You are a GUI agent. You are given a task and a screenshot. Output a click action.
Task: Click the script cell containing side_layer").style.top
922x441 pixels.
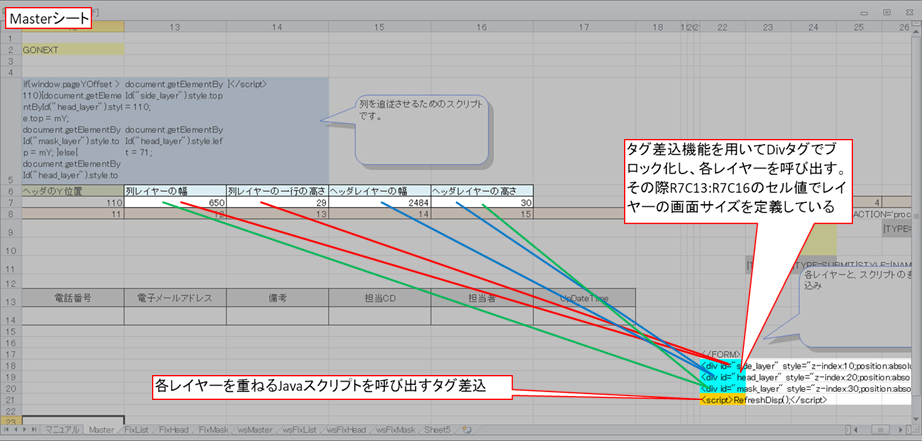[175, 131]
